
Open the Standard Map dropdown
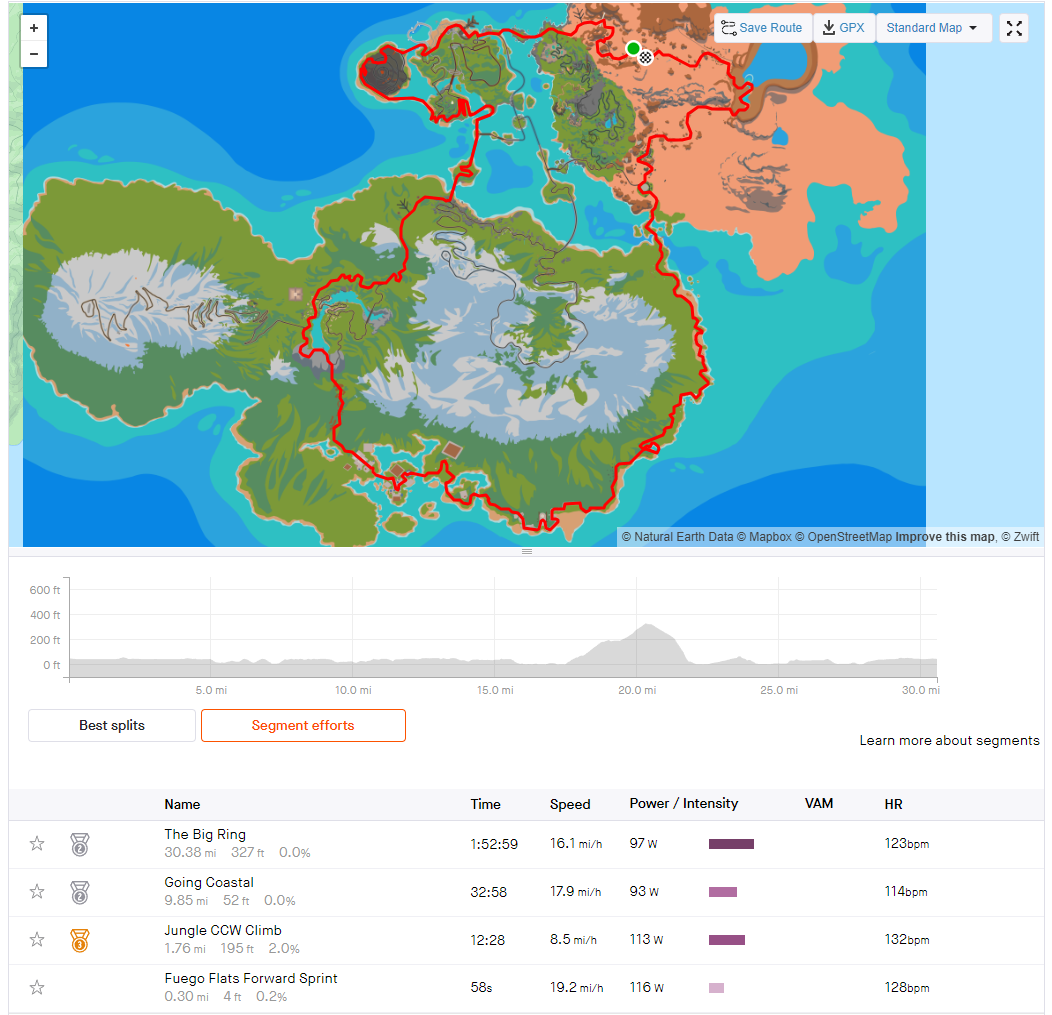pyautogui.click(x=933, y=28)
